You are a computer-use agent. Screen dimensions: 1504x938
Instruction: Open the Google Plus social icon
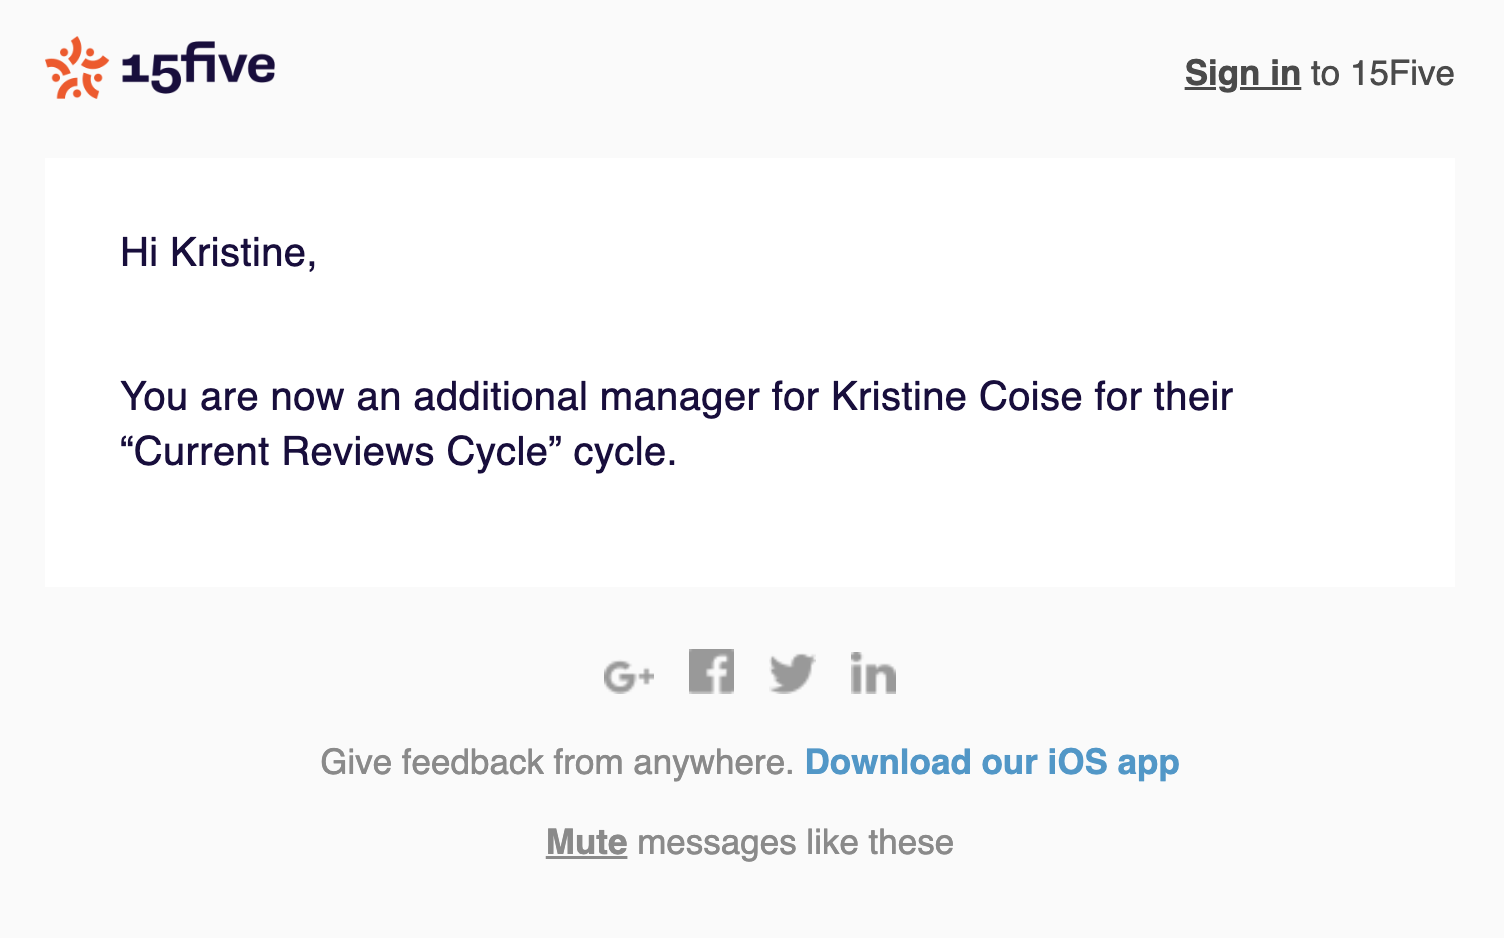pyautogui.click(x=629, y=676)
